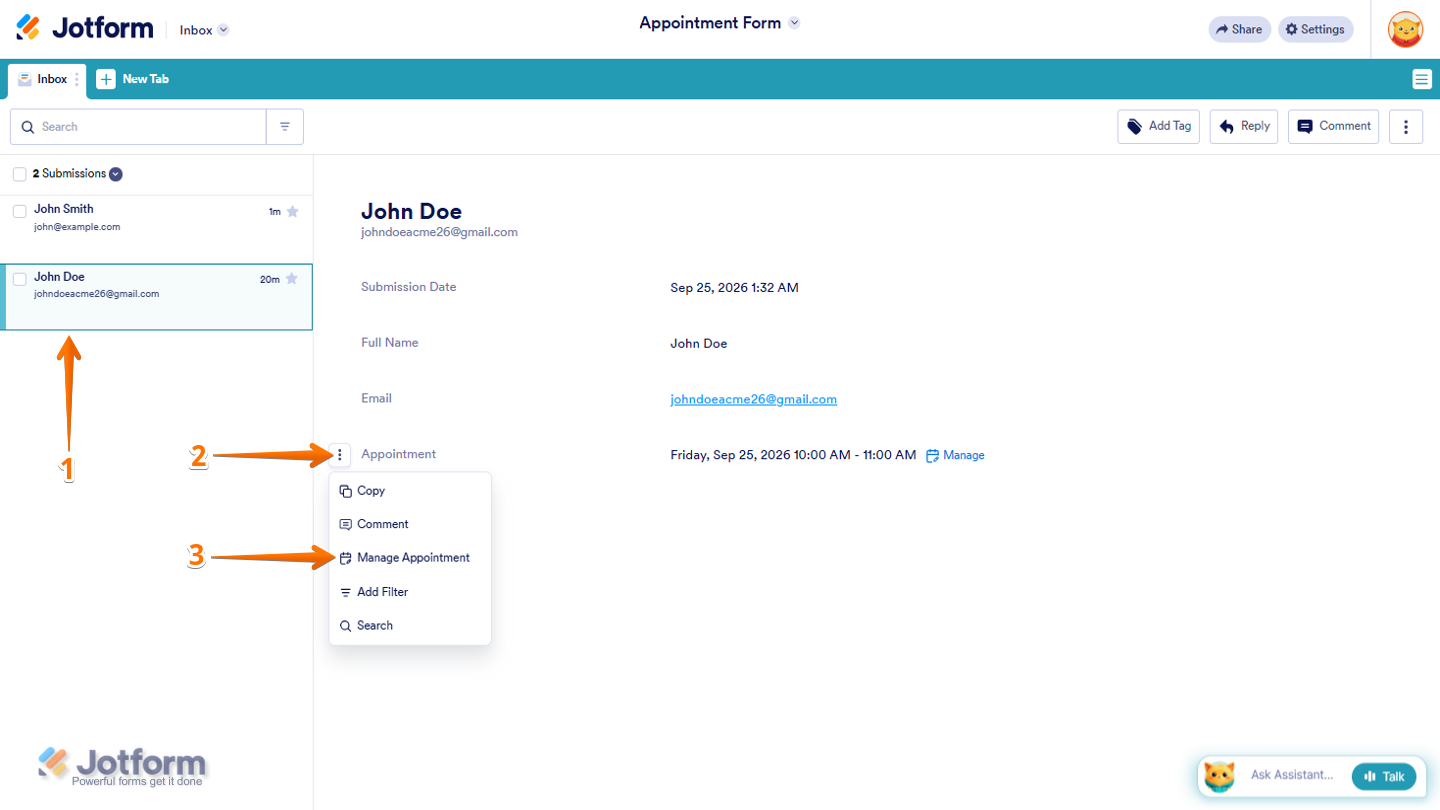
Task: Click three-dot menu beside Appointment field
Action: pos(340,455)
